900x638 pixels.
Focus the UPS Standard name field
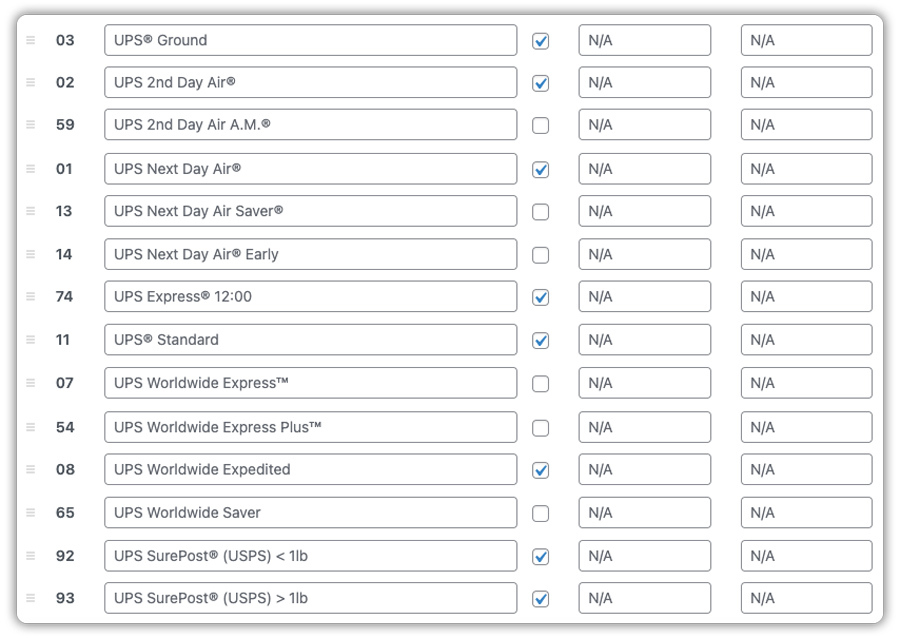pyautogui.click(x=311, y=340)
